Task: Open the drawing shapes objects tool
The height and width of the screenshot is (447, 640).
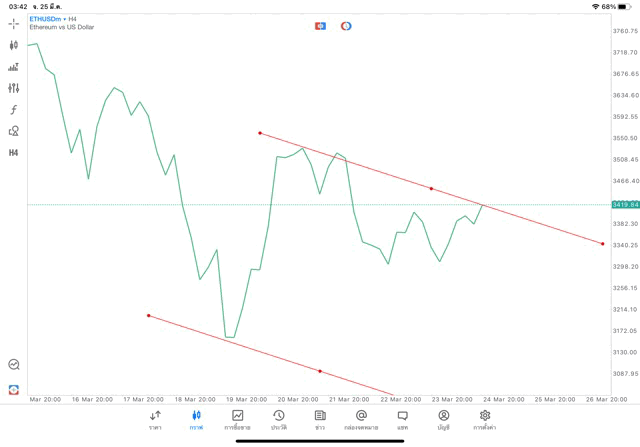Action: [14, 131]
